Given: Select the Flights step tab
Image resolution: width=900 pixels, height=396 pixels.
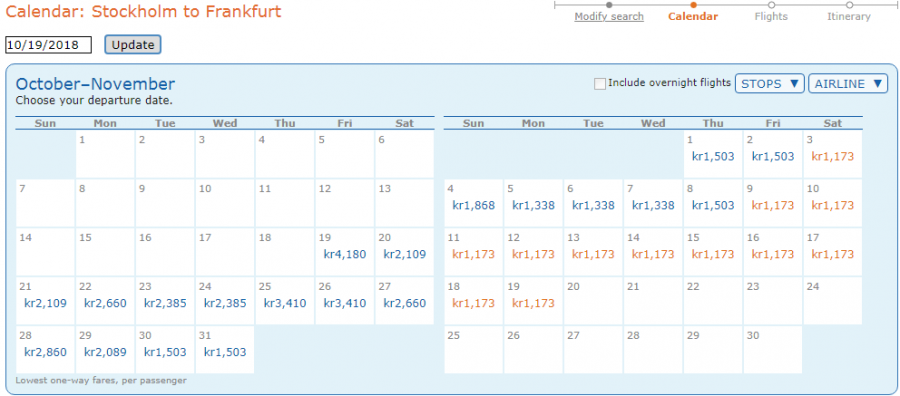Looking at the screenshot, I should (x=771, y=17).
